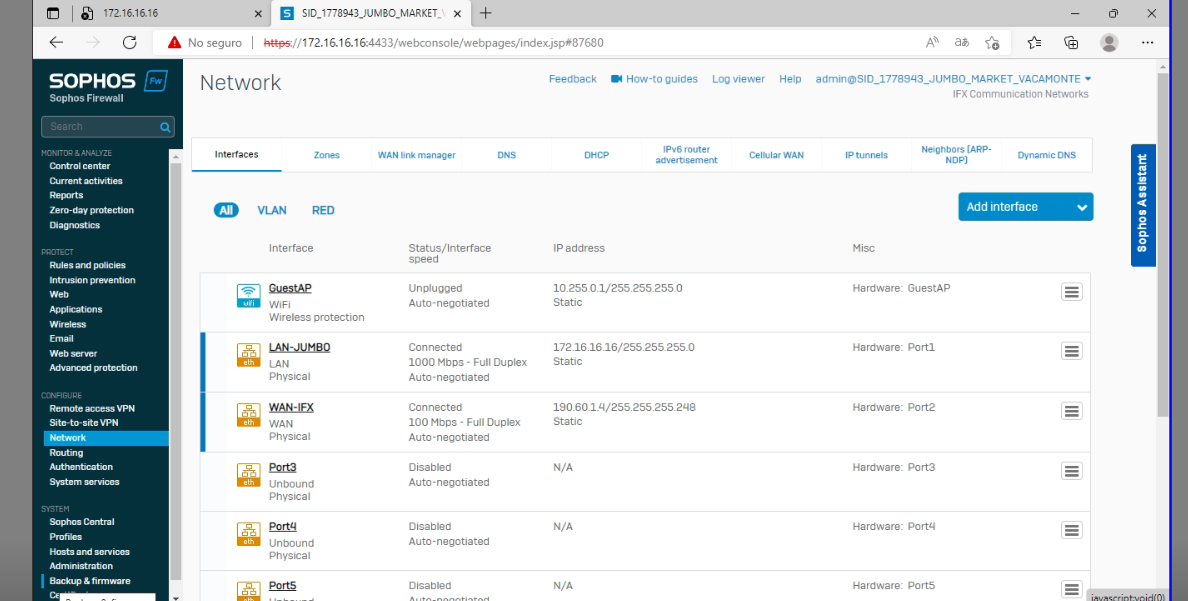Image resolution: width=1188 pixels, height=601 pixels.
Task: Click the browser profile avatar icon
Action: [1109, 42]
